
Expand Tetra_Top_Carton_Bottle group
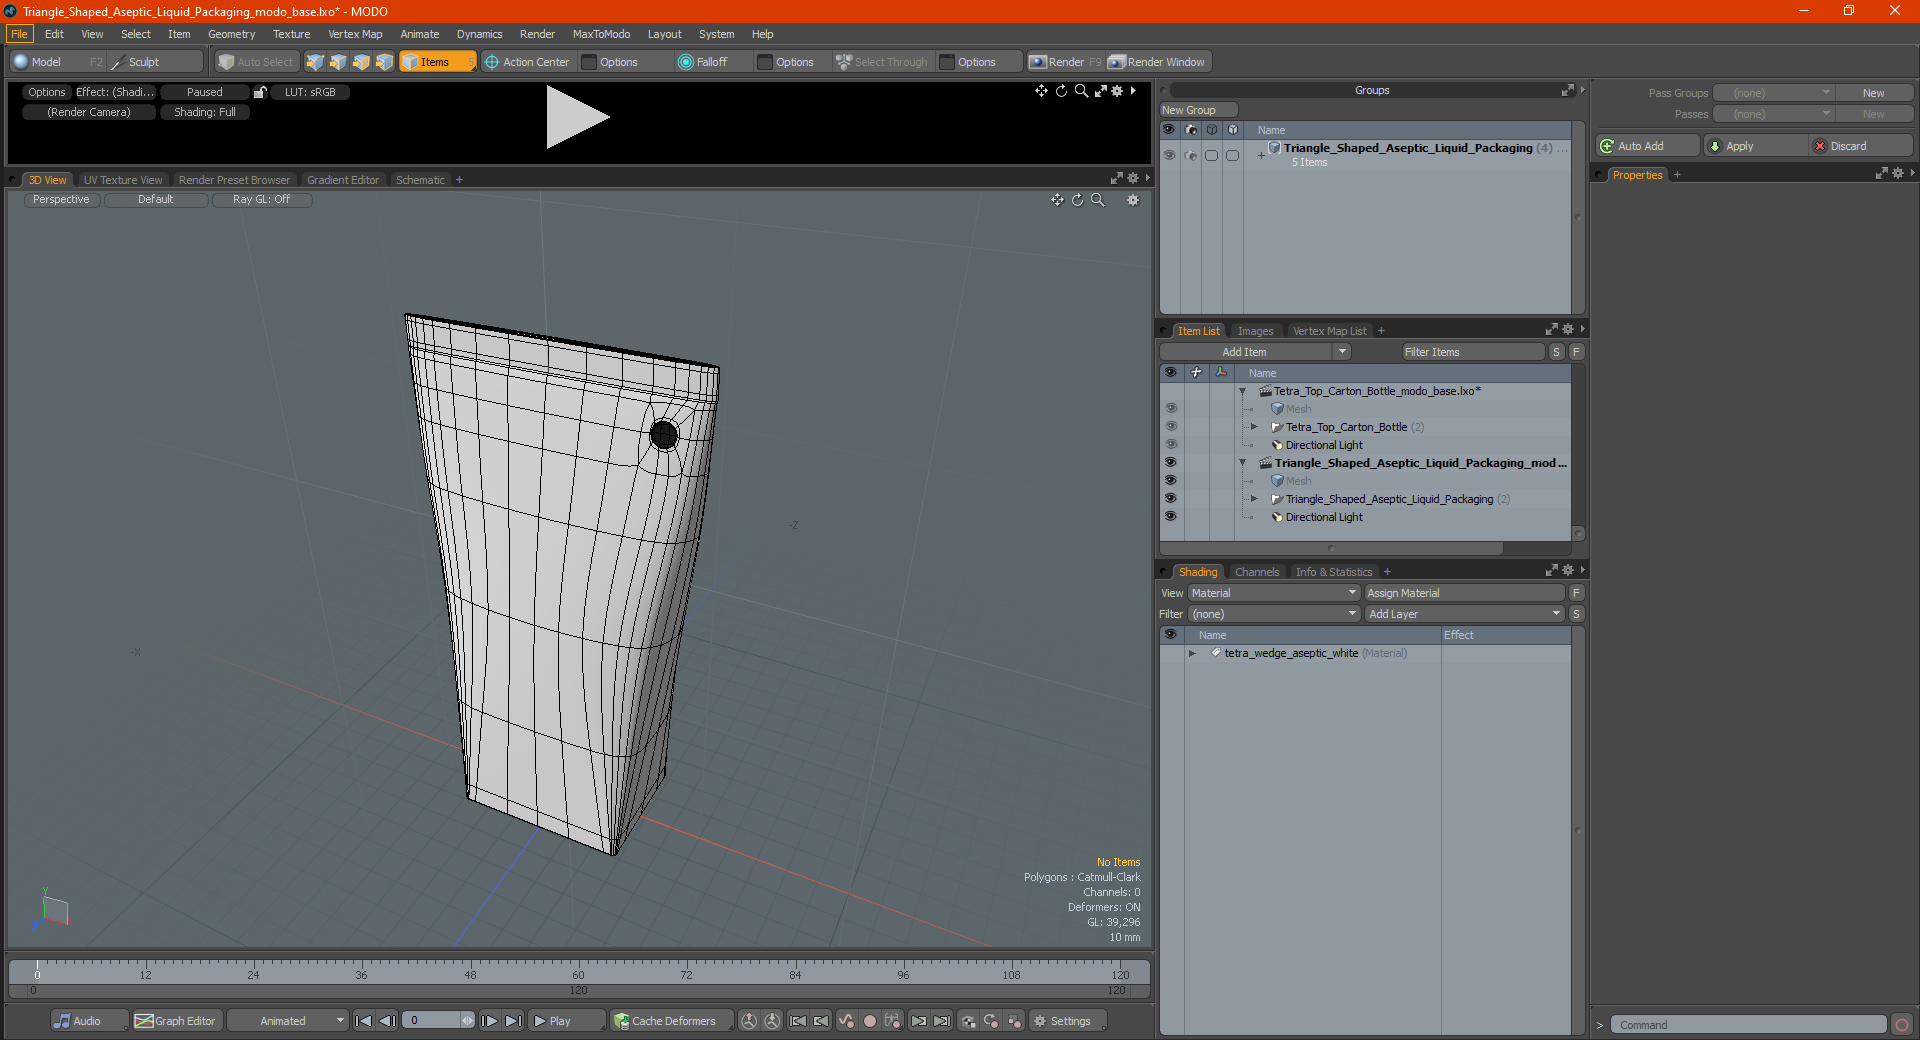(1255, 427)
